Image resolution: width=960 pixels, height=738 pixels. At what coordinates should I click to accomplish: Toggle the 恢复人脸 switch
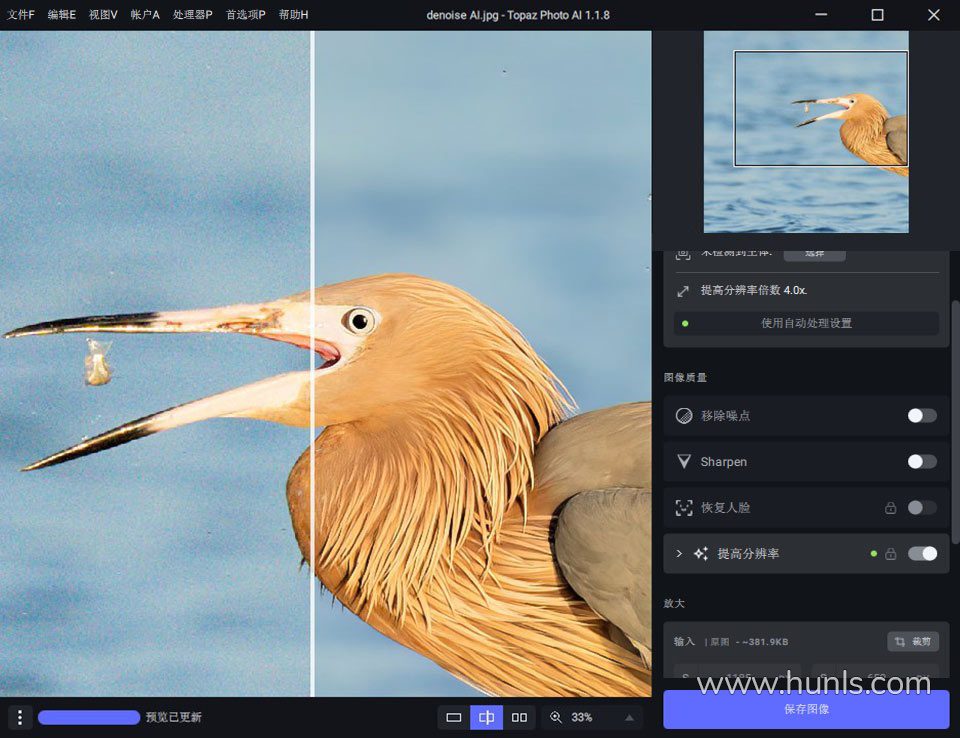click(922, 508)
